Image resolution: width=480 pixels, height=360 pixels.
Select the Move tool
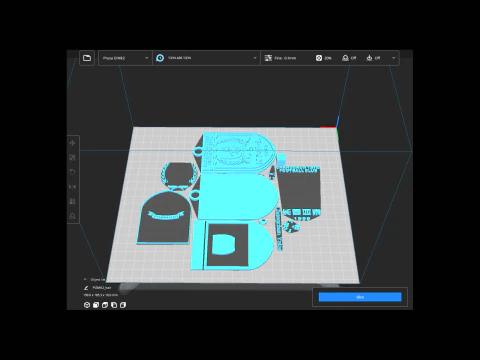coord(72,143)
